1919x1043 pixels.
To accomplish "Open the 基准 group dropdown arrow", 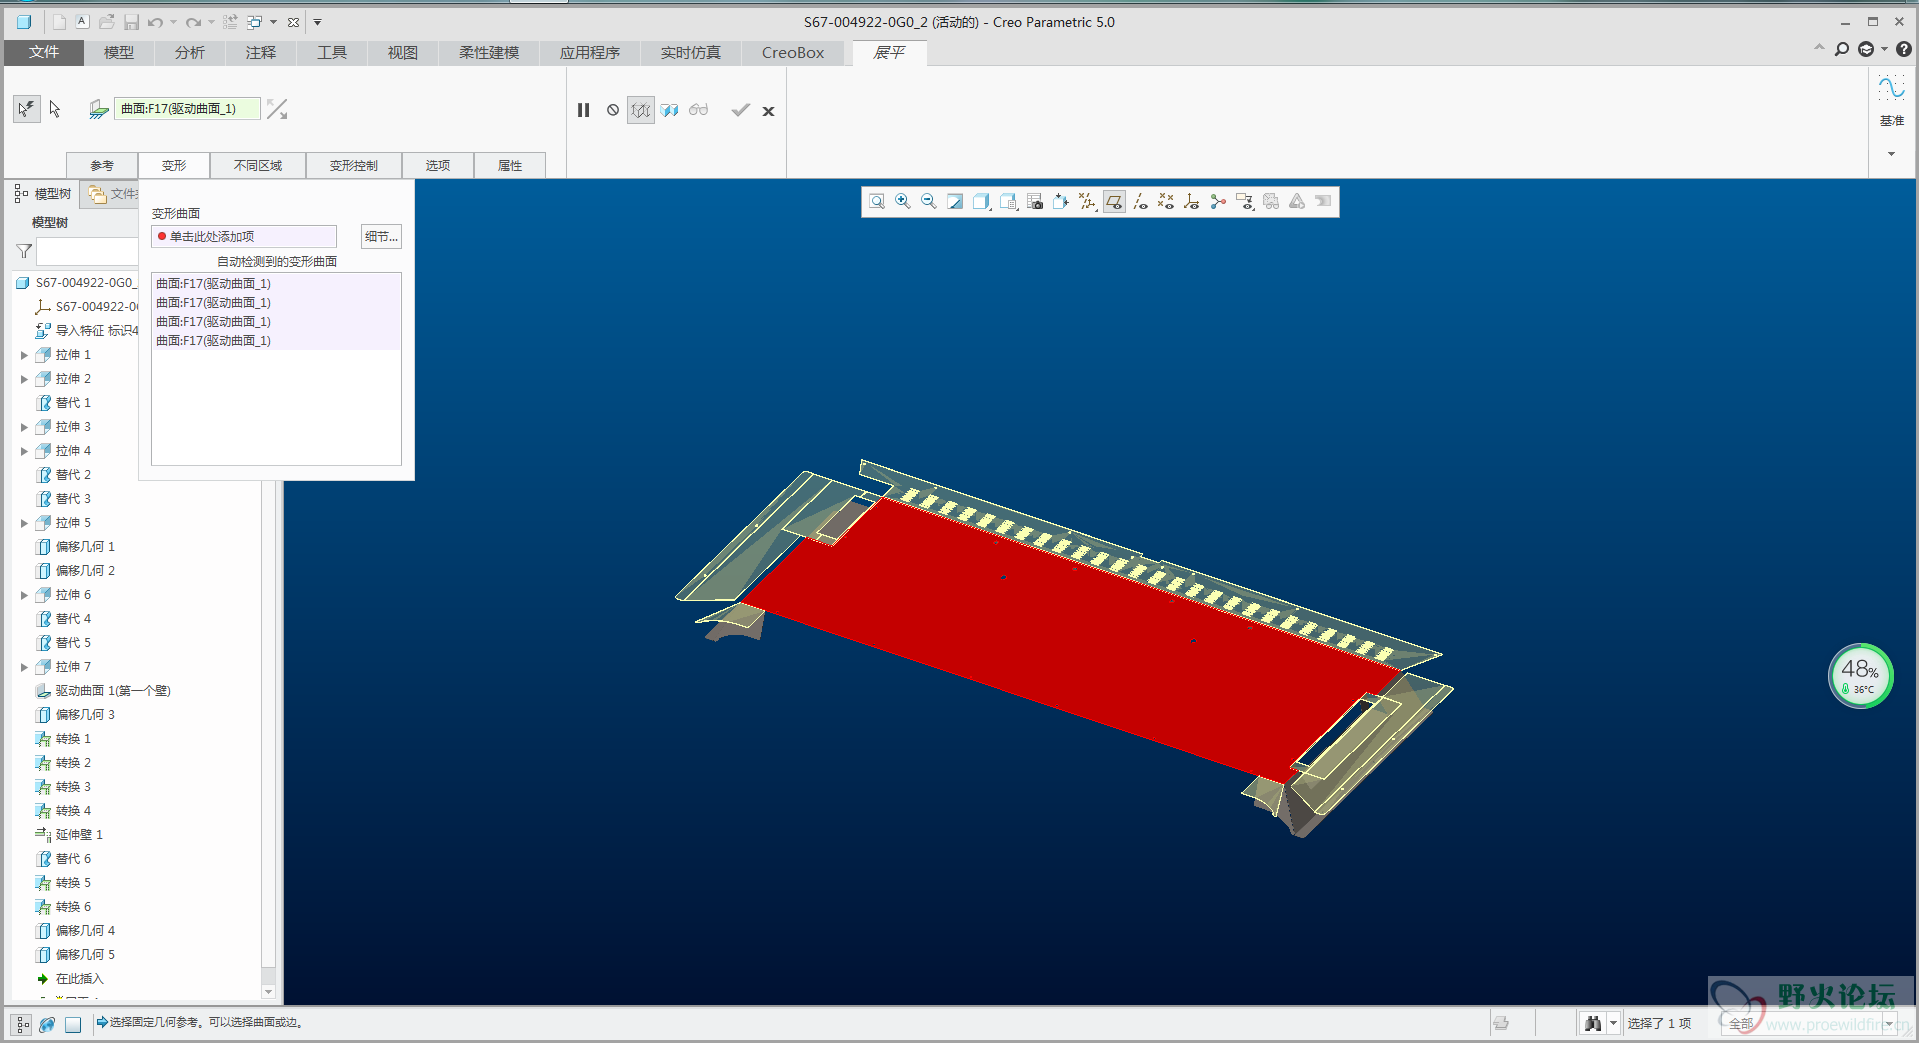I will pos(1891,154).
